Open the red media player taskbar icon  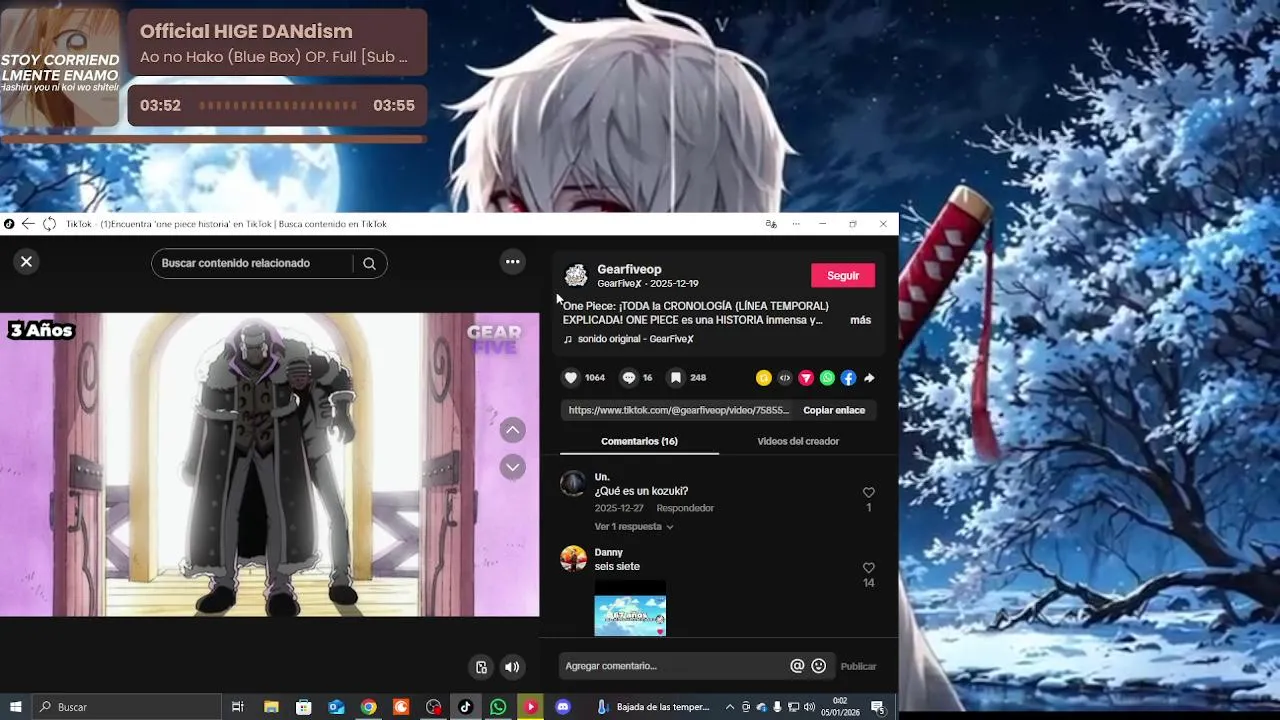(x=531, y=707)
